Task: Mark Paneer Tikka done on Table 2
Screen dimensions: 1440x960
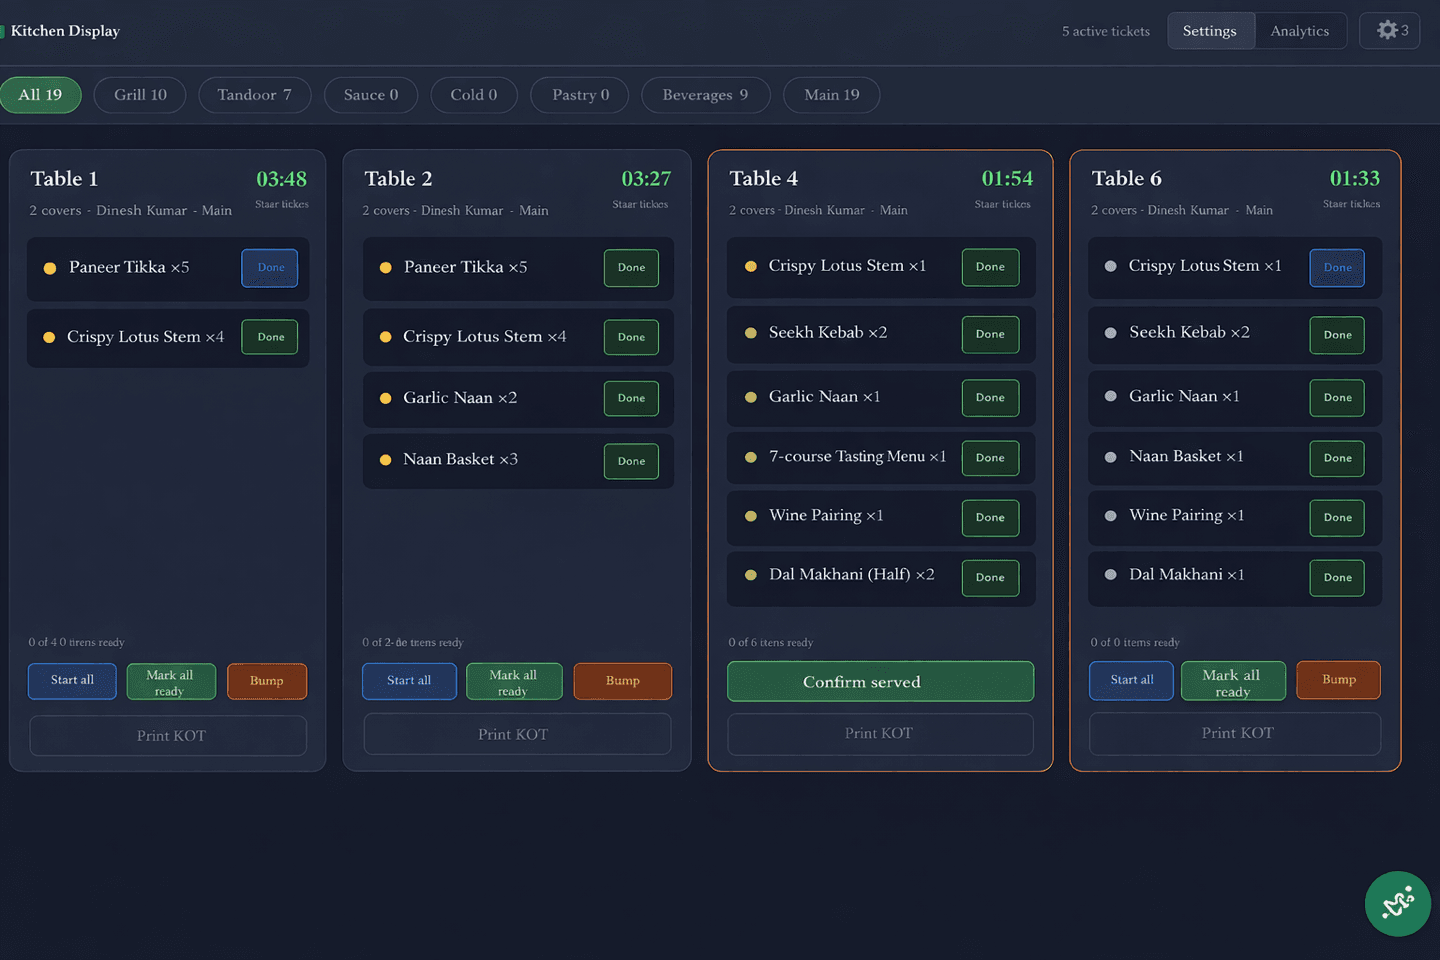Action: click(630, 268)
